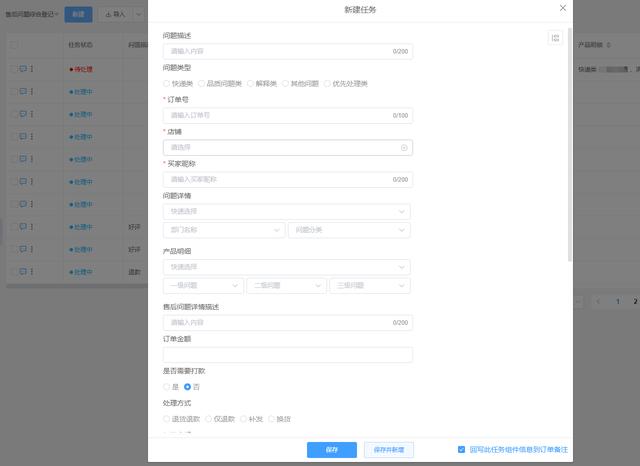This screenshot has width=640, height=466.
Task: Expand the 部门名称 dropdown
Action: pyautogui.click(x=224, y=230)
